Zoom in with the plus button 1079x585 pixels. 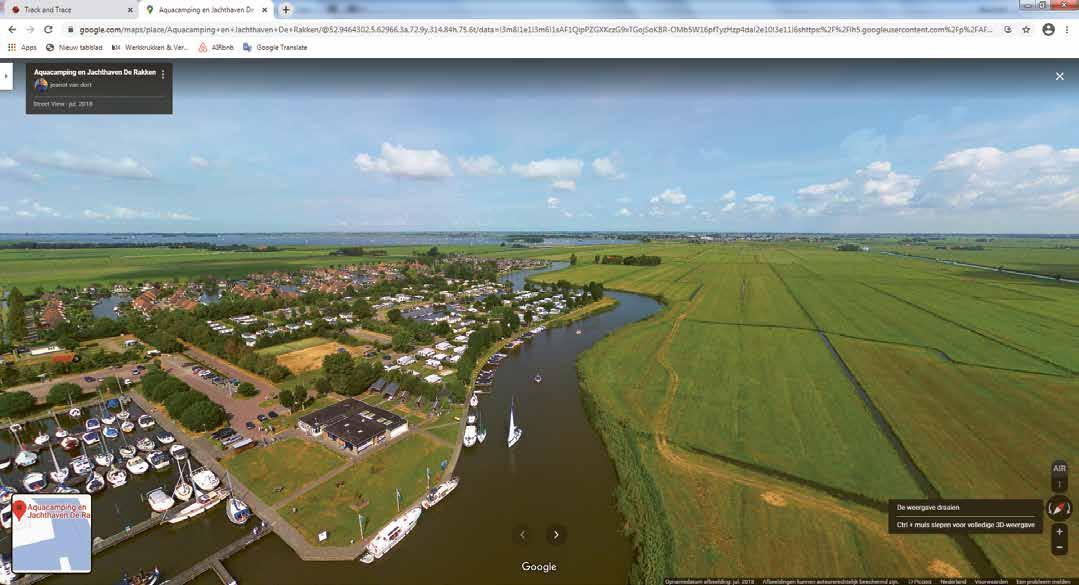(1059, 532)
